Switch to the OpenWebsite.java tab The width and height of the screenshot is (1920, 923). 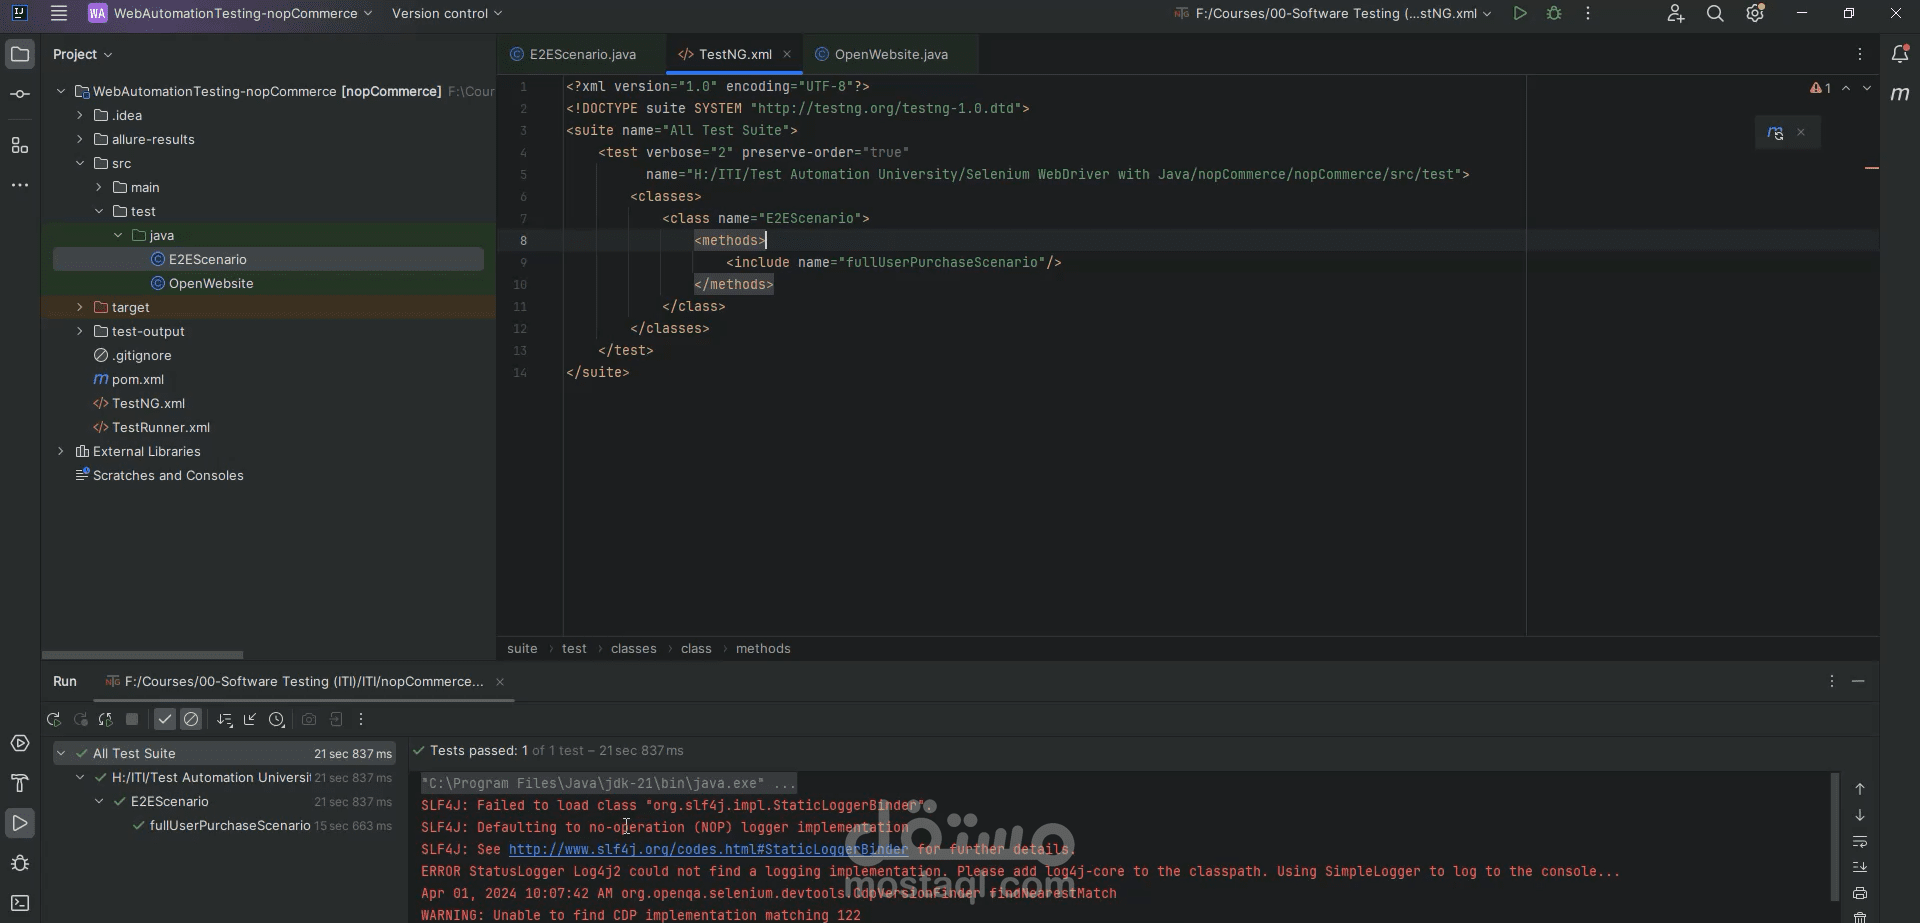890,54
